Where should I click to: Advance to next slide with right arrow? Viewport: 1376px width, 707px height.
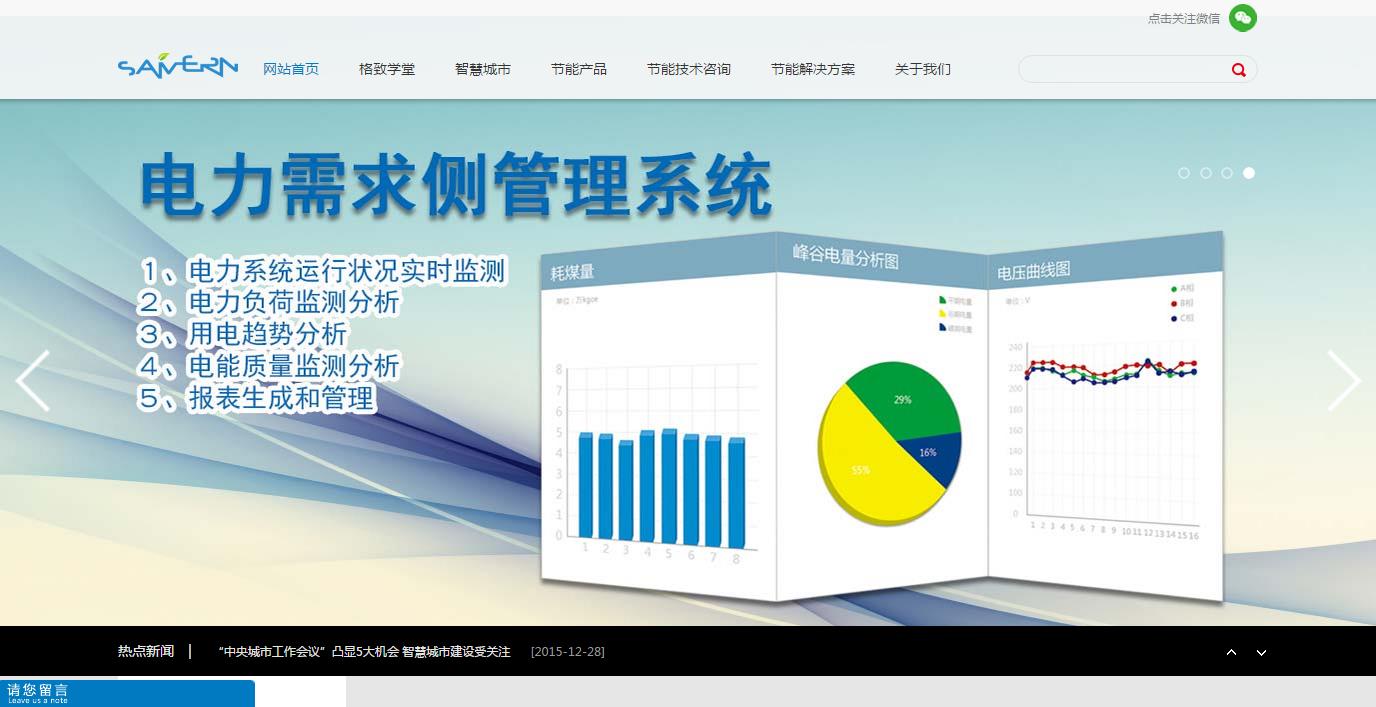click(x=1344, y=380)
